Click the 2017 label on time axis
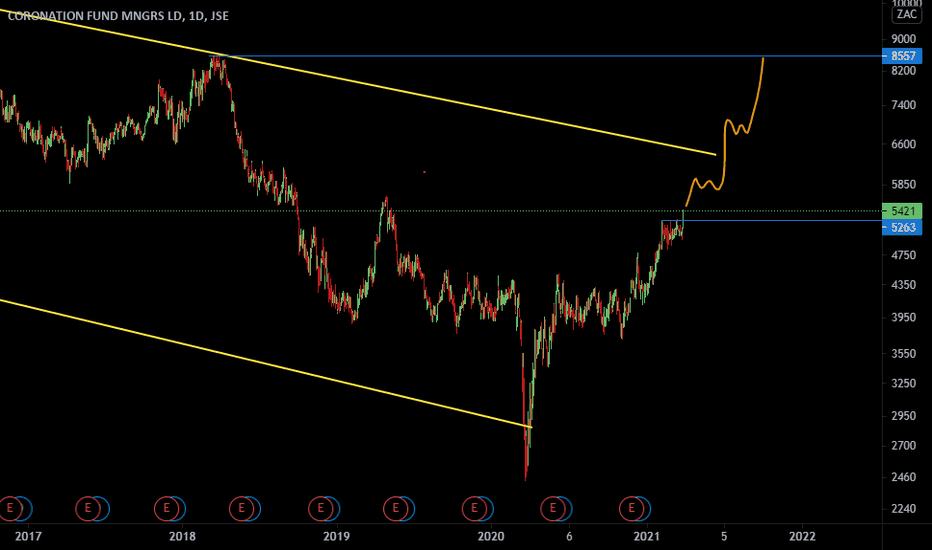The width and height of the screenshot is (932, 550). 28,536
